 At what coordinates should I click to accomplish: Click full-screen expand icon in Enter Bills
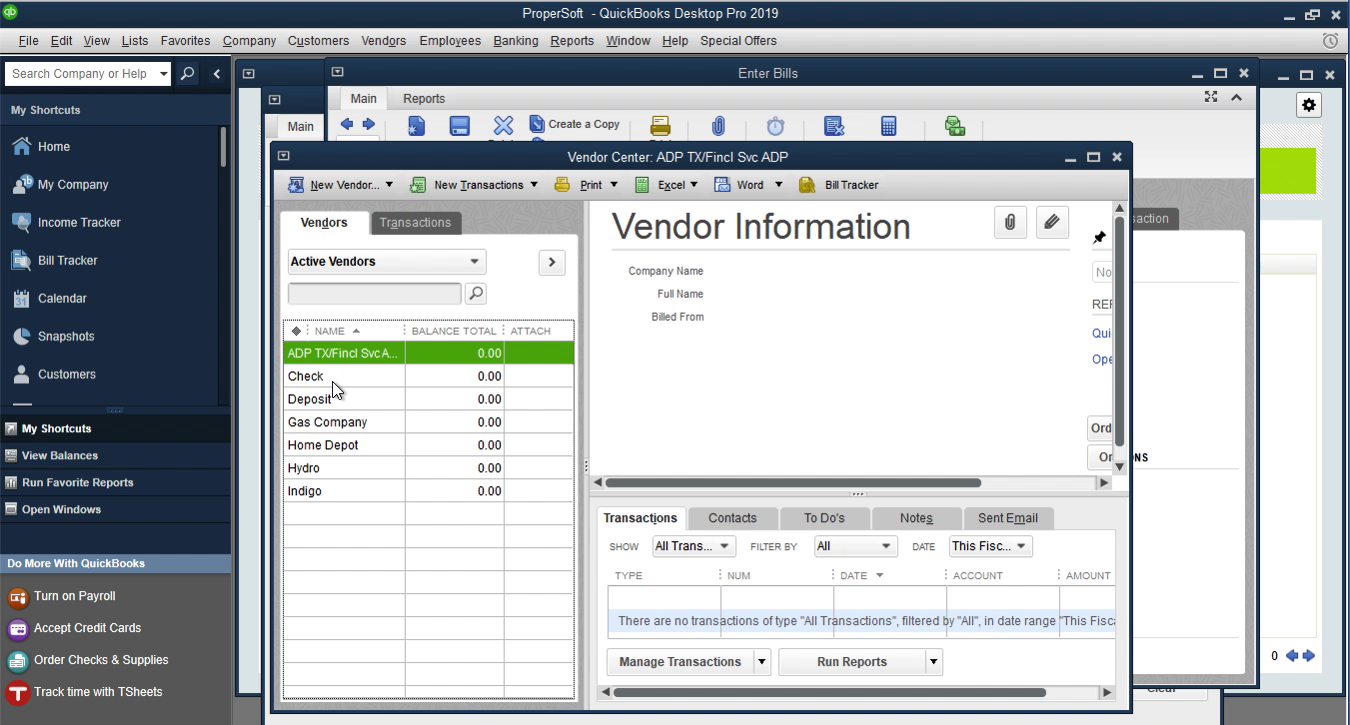coord(1211,97)
